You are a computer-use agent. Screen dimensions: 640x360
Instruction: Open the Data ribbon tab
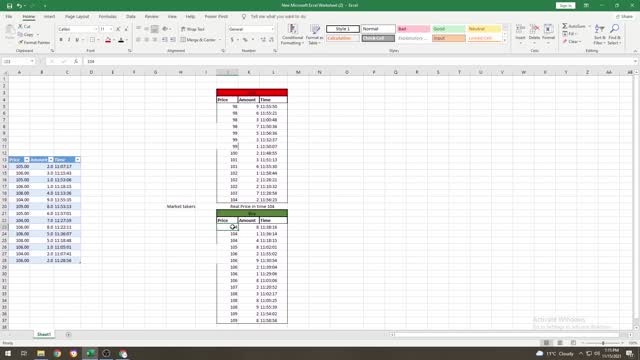(x=131, y=17)
